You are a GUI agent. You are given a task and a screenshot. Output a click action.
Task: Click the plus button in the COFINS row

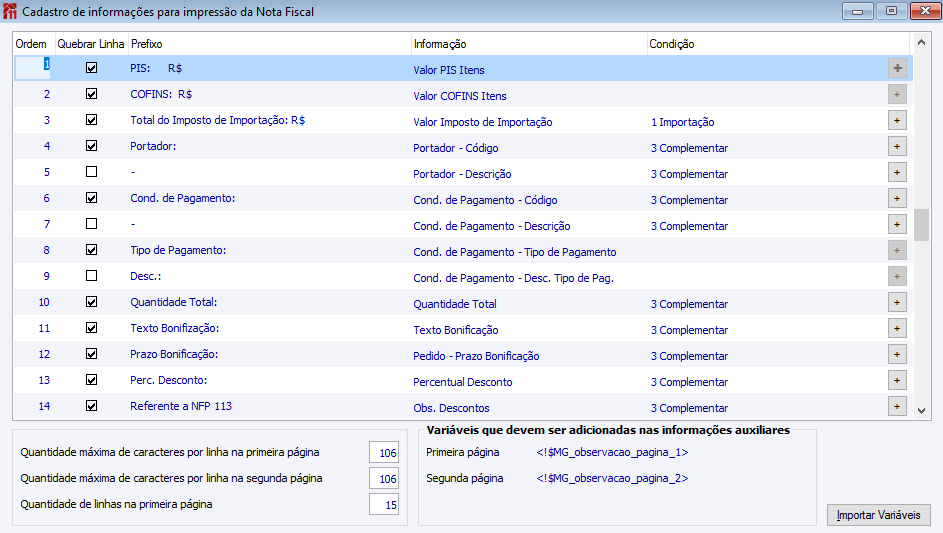click(897, 94)
